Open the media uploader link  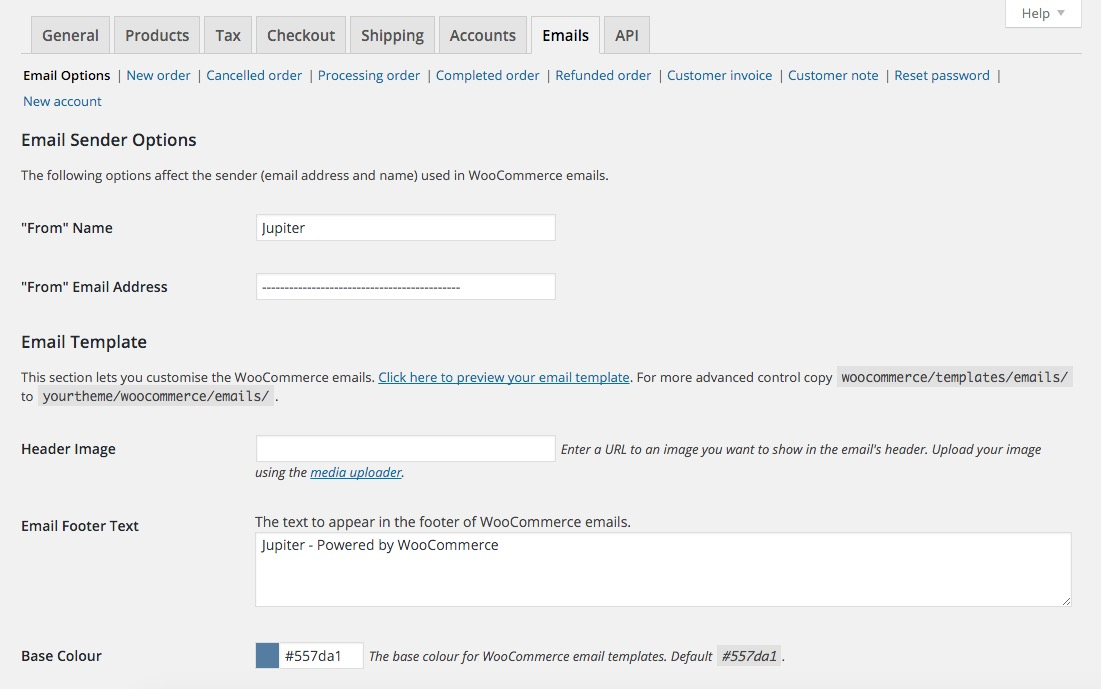tap(356, 472)
